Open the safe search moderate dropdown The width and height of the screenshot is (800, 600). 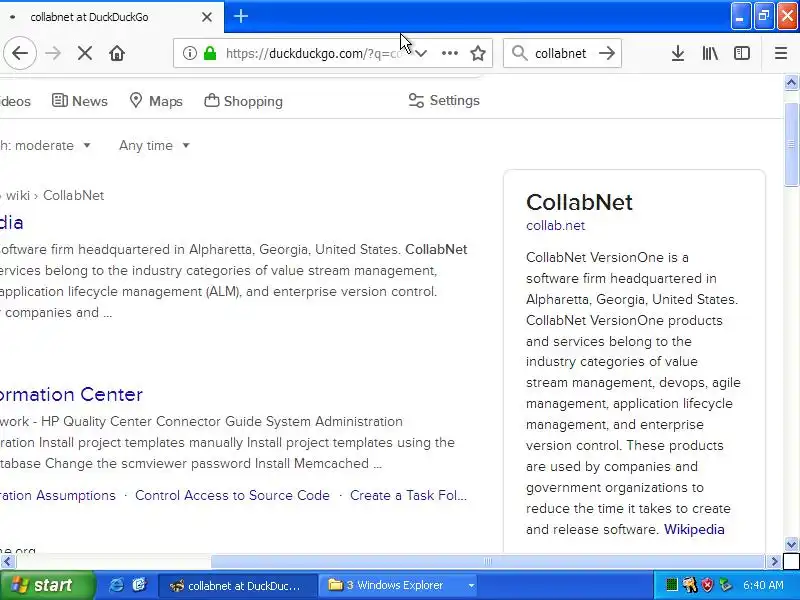[45, 145]
